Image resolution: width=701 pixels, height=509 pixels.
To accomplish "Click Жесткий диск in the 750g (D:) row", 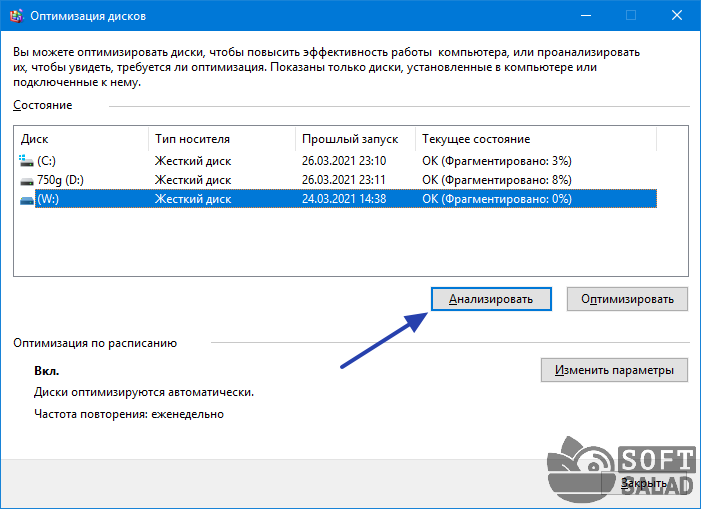I will pos(193,180).
